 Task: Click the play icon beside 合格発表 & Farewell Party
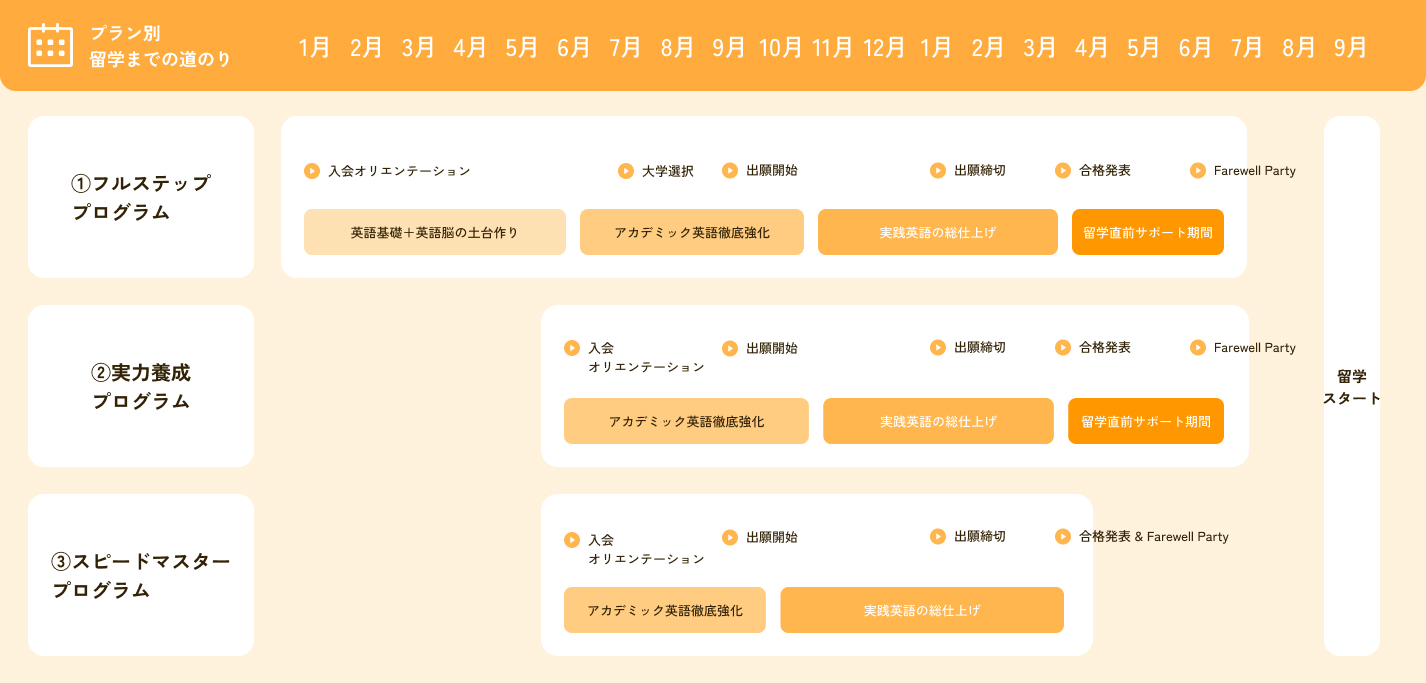click(1063, 537)
